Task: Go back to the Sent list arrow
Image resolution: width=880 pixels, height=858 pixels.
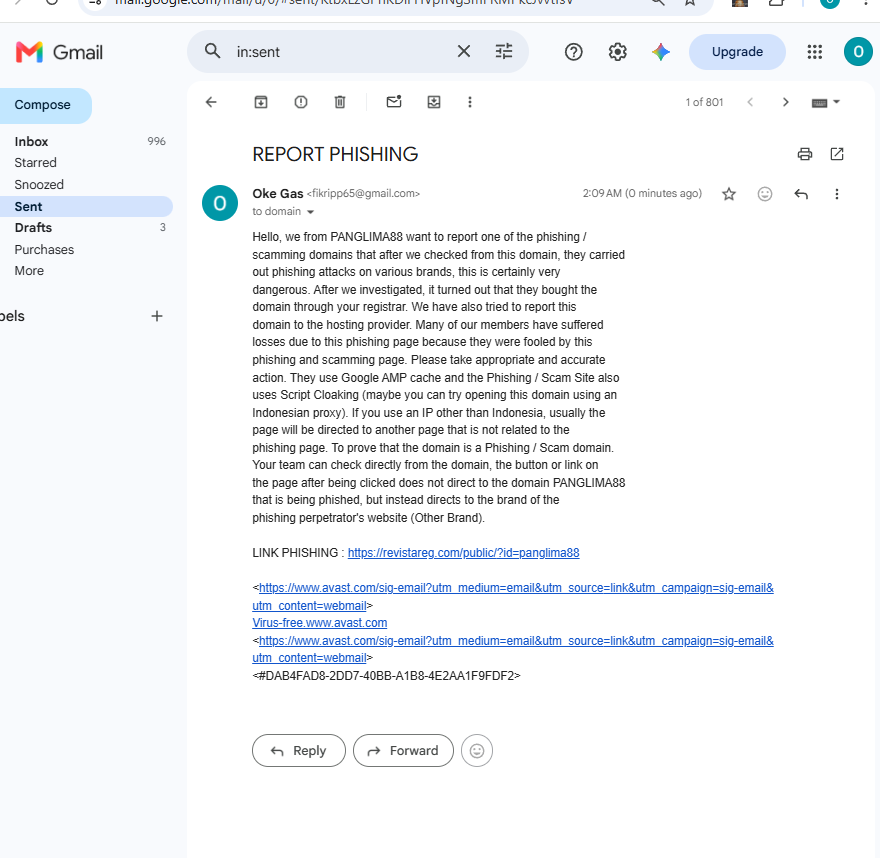Action: 211,102
